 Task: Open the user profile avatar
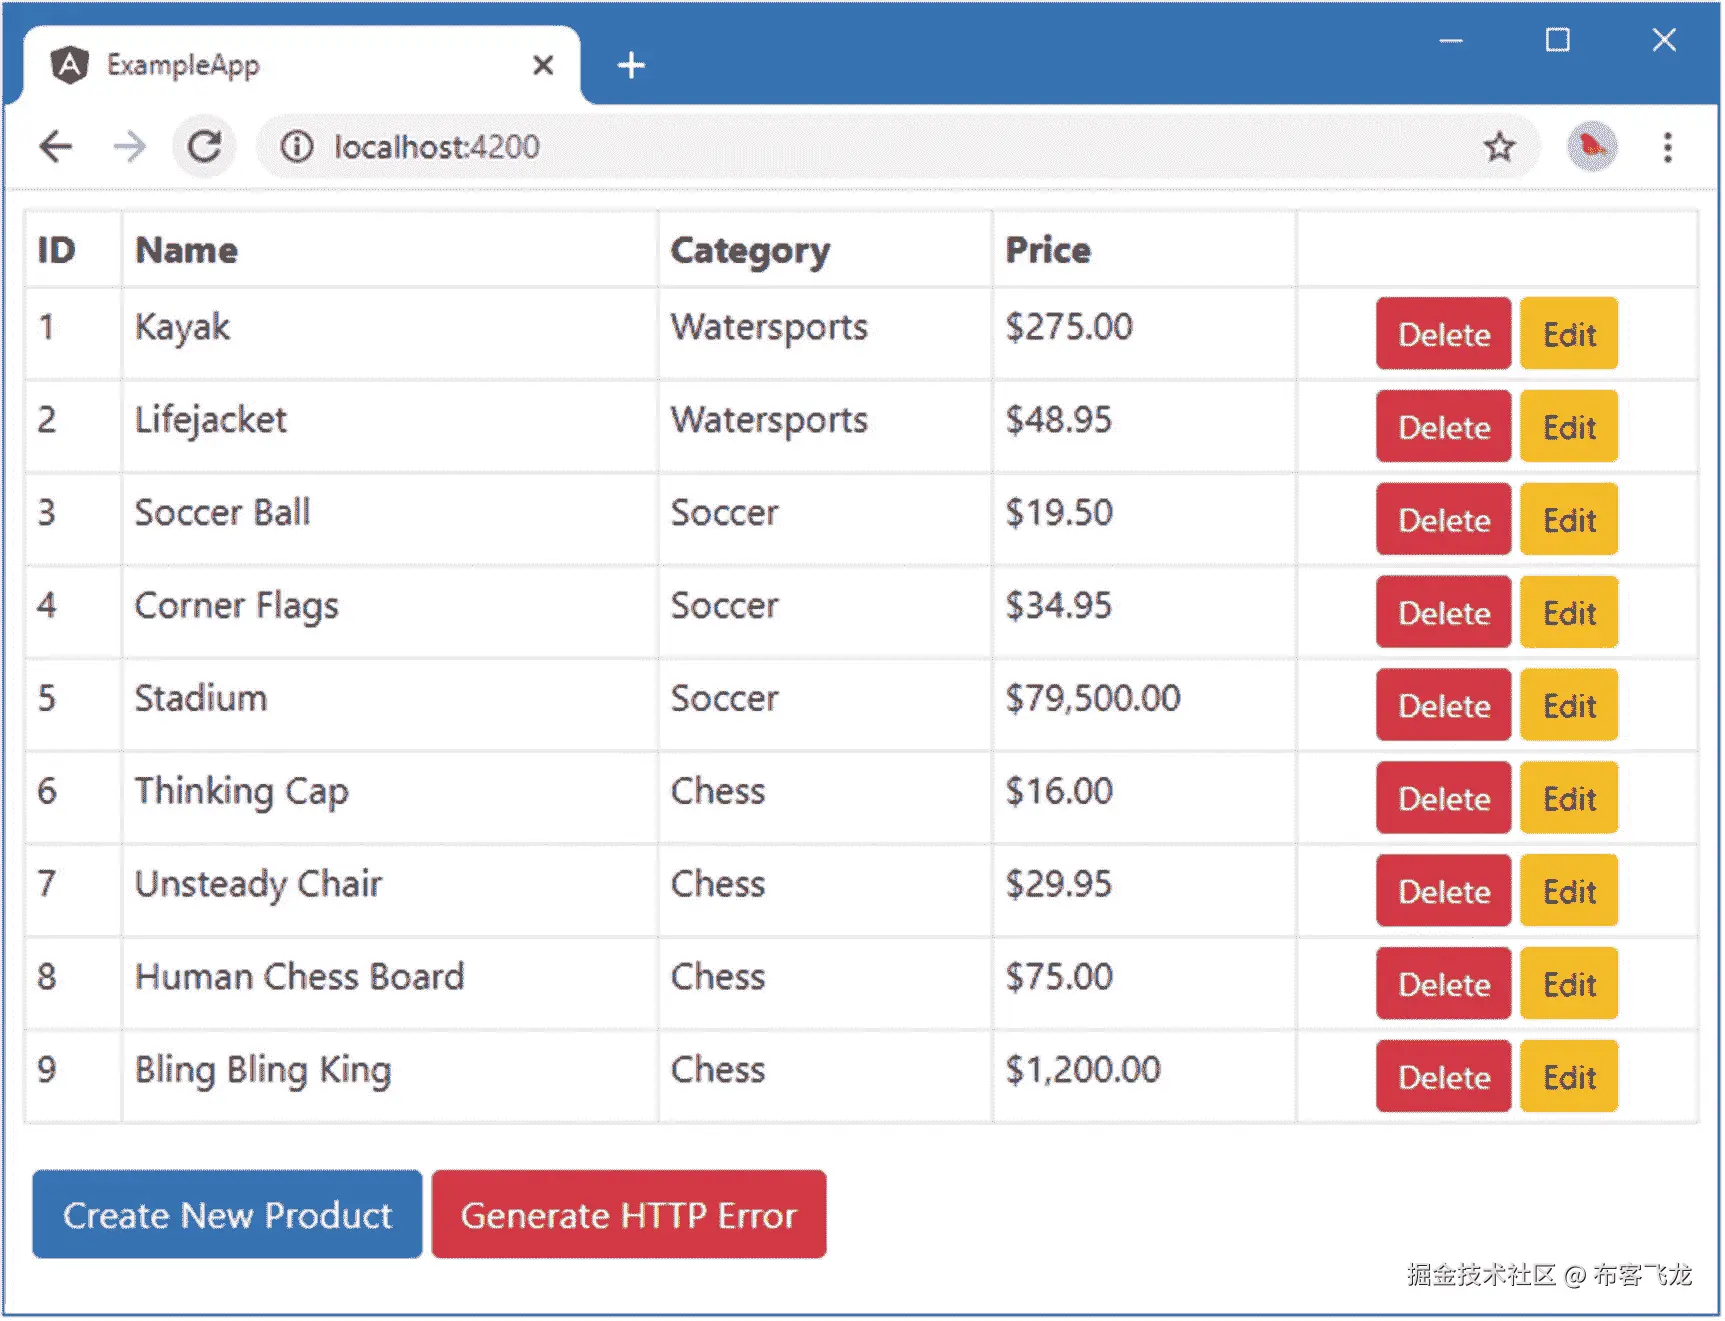[1591, 147]
